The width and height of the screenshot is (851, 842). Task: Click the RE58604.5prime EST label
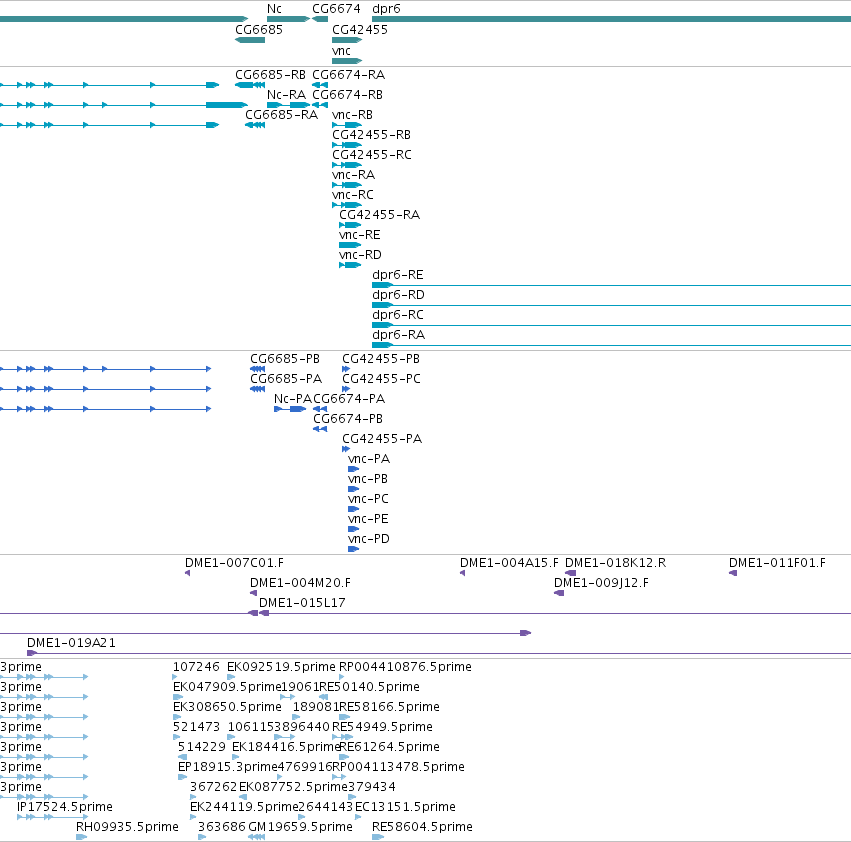click(422, 827)
